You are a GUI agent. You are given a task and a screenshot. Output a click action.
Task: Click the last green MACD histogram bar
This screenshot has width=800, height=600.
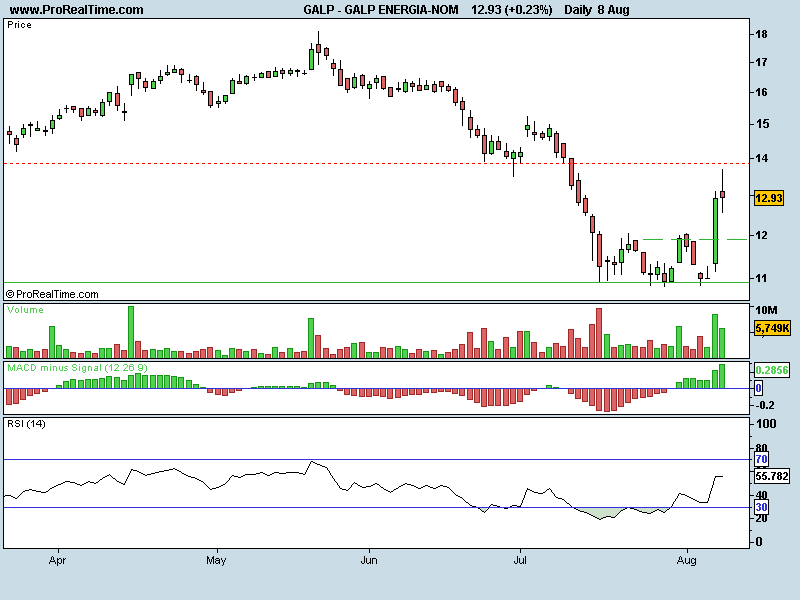pos(722,377)
